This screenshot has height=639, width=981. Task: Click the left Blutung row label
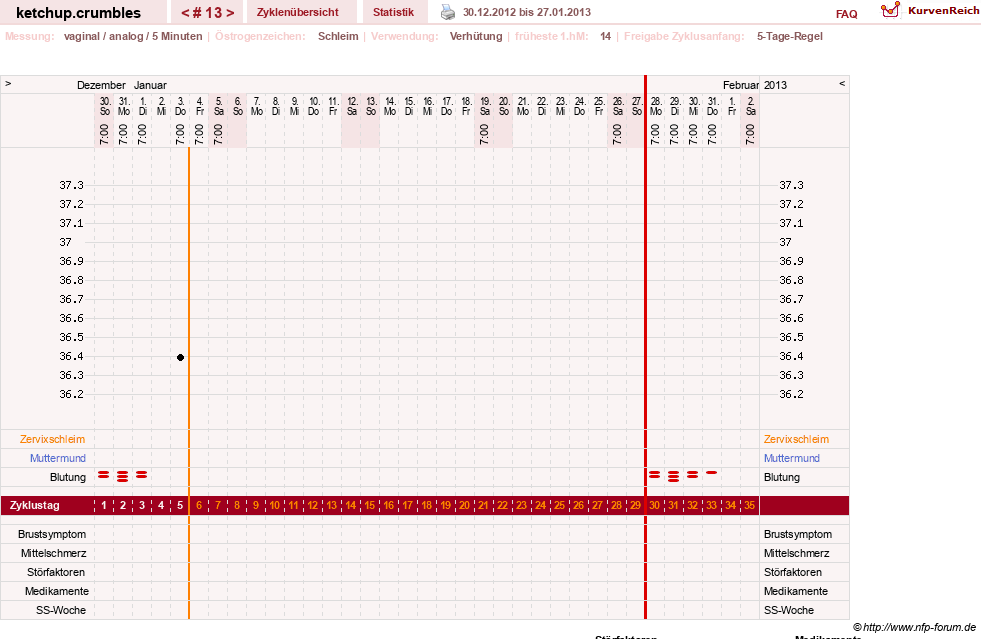(68, 477)
